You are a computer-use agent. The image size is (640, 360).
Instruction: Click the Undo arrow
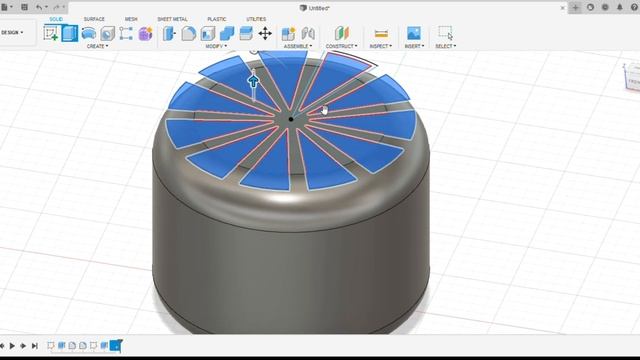click(x=39, y=7)
